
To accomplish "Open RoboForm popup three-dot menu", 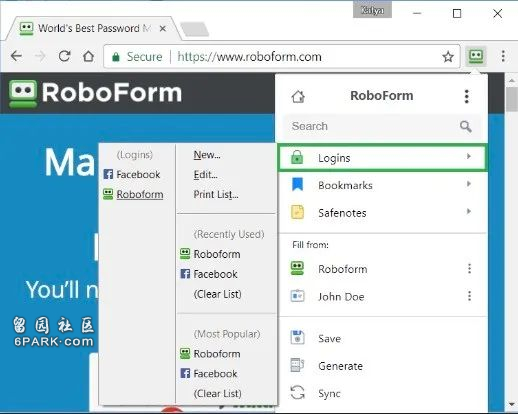I will [467, 96].
